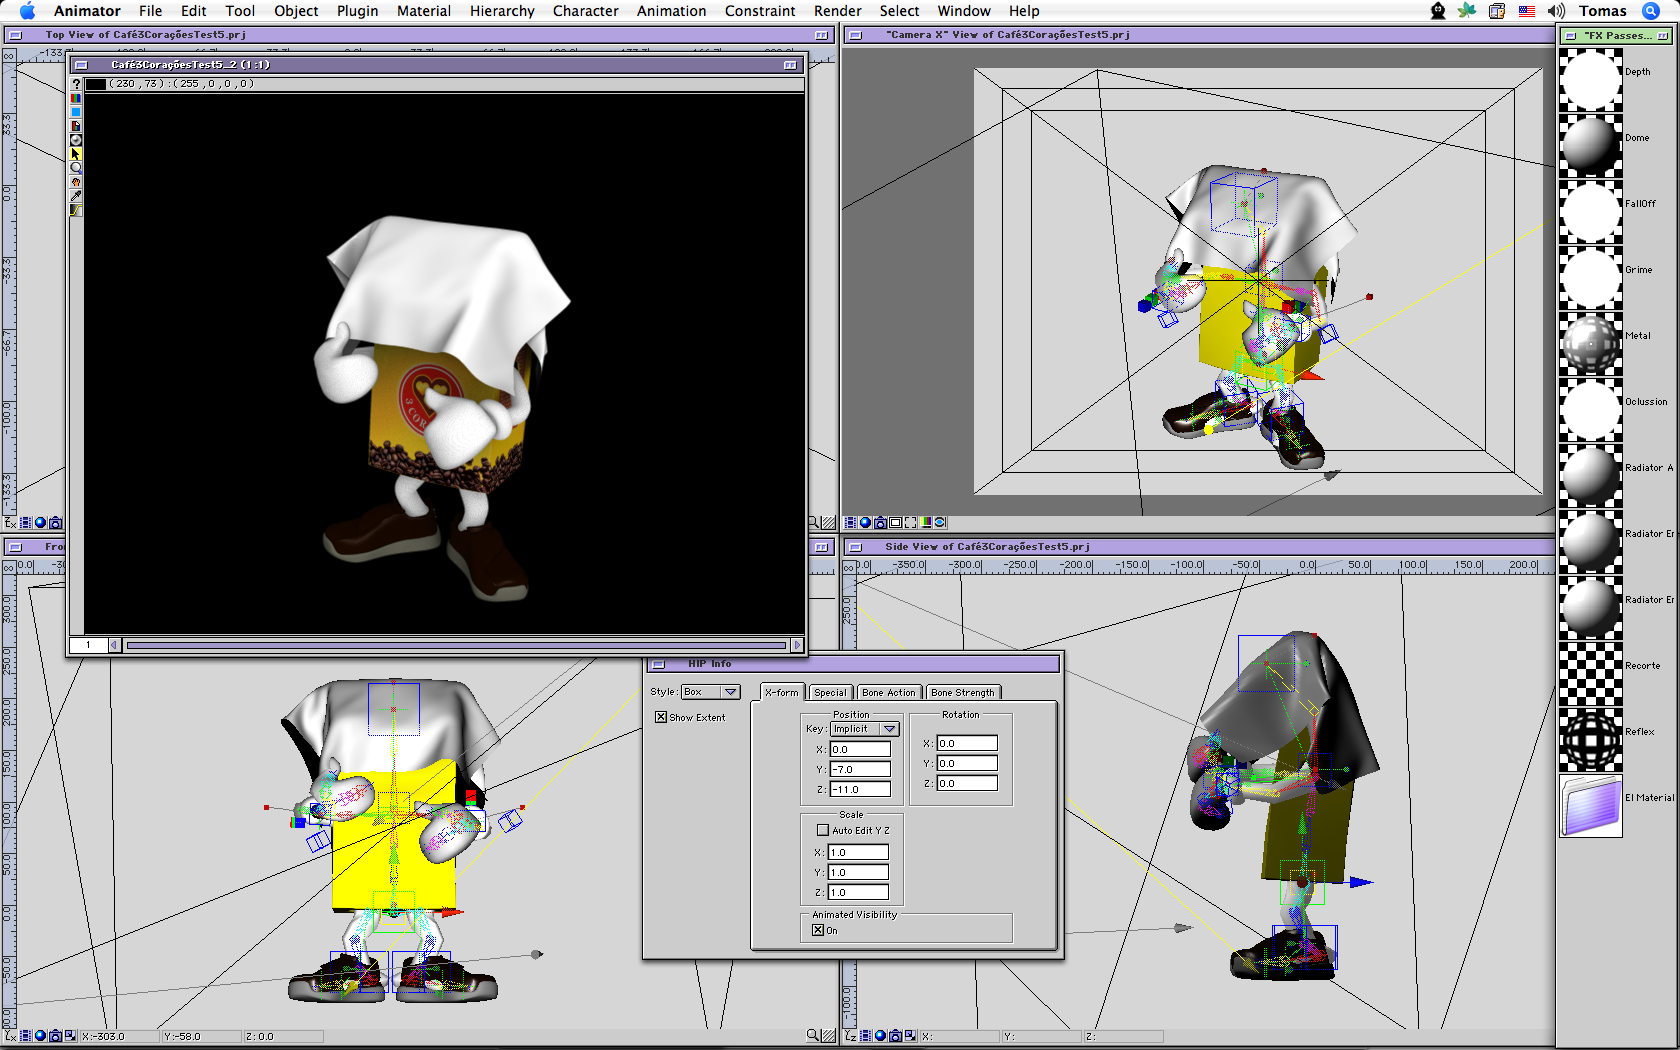Uncheck the Show Extent checkbox
The image size is (1680, 1050).
[x=661, y=717]
